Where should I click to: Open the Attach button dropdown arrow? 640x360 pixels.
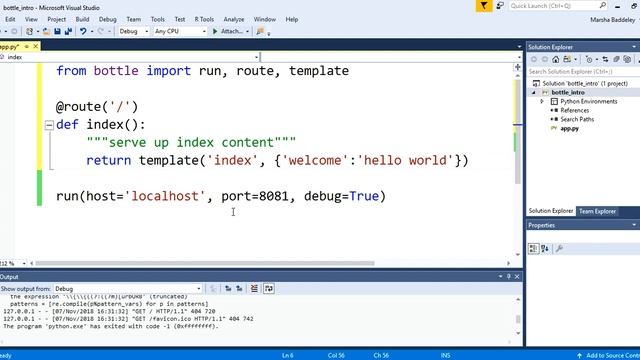pos(247,31)
